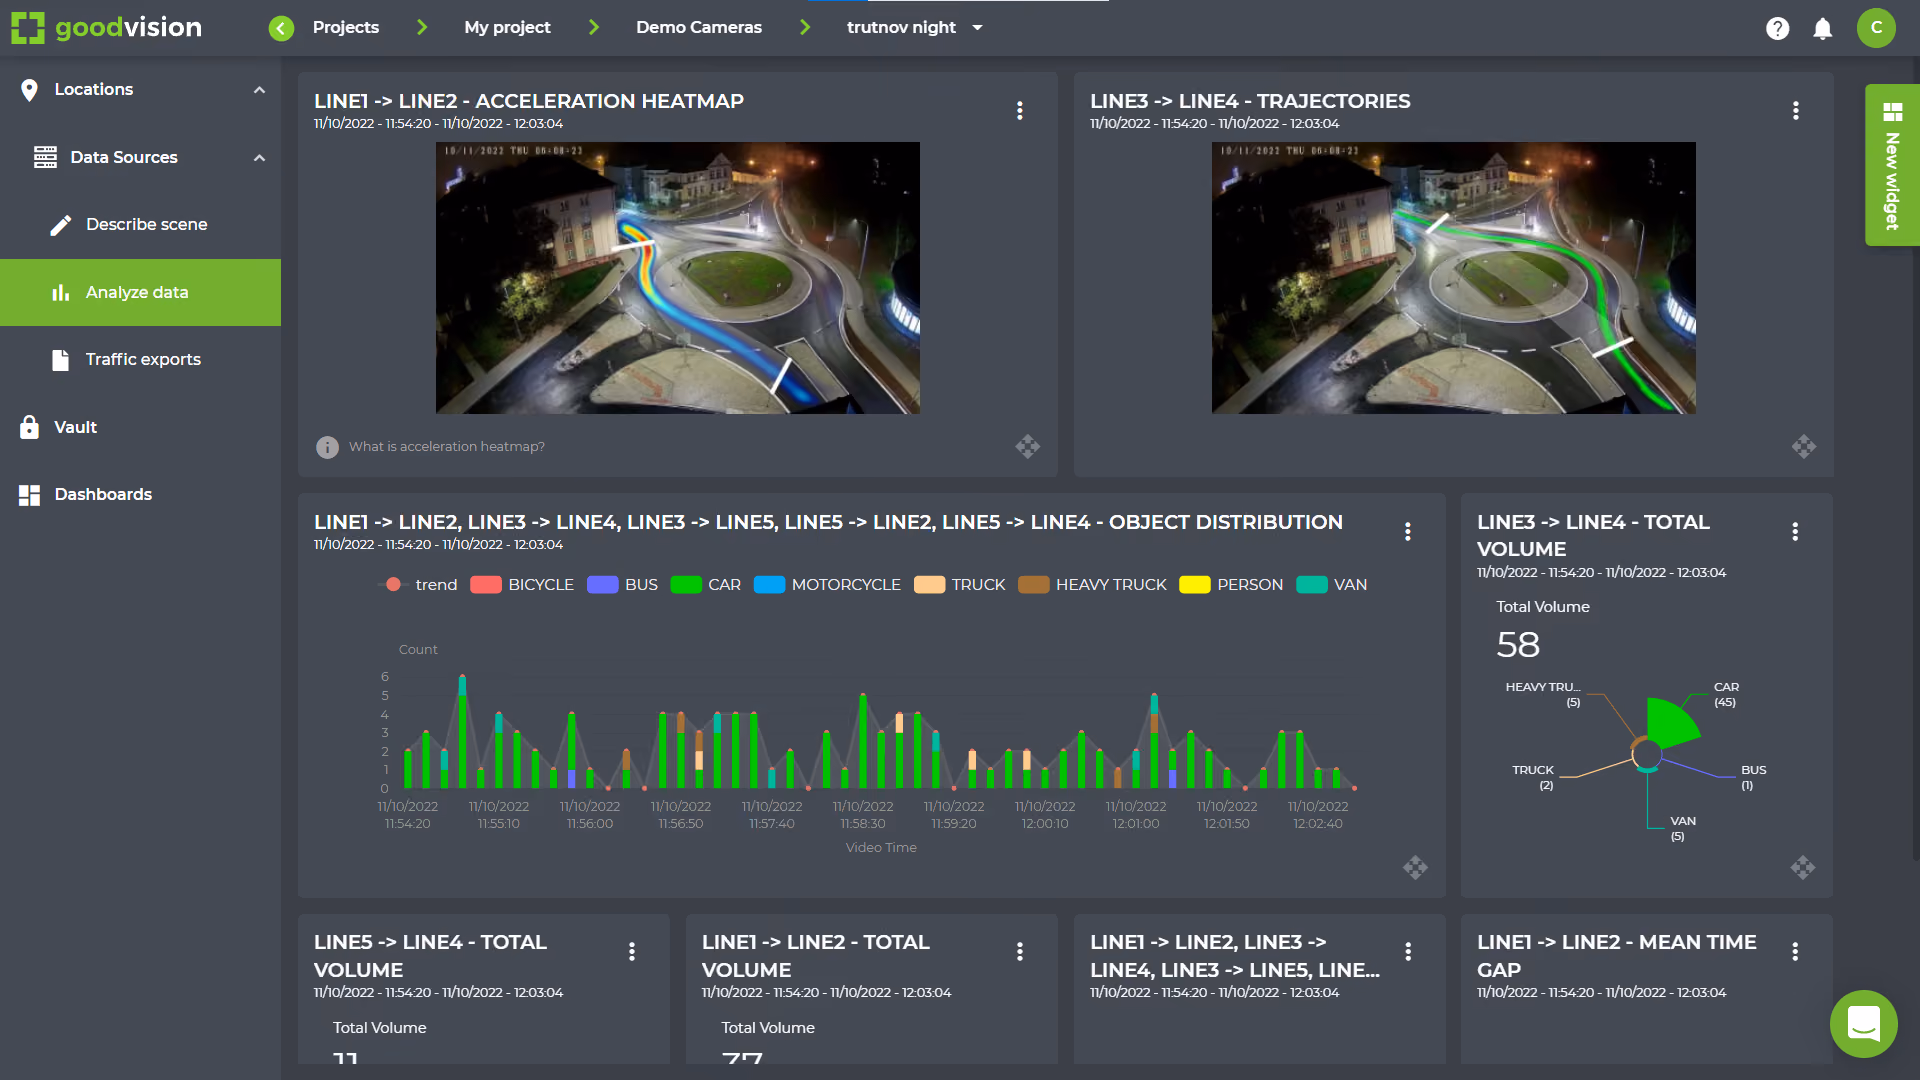Open Traffic exports in sidebar

140,360
